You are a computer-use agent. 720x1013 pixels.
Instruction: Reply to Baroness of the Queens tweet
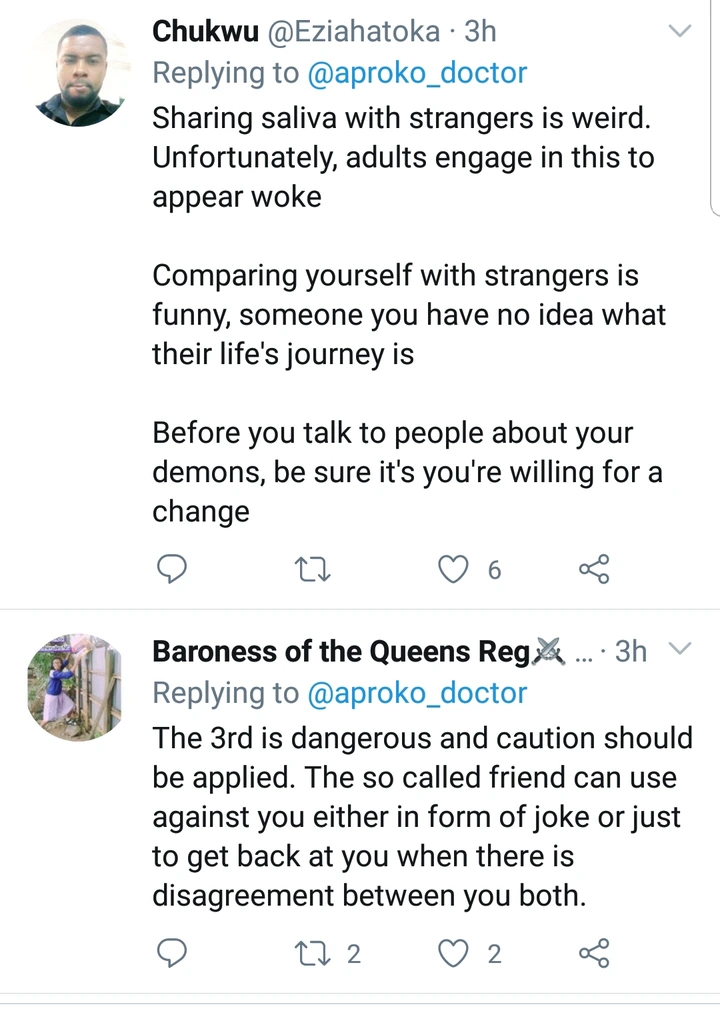pyautogui.click(x=173, y=953)
